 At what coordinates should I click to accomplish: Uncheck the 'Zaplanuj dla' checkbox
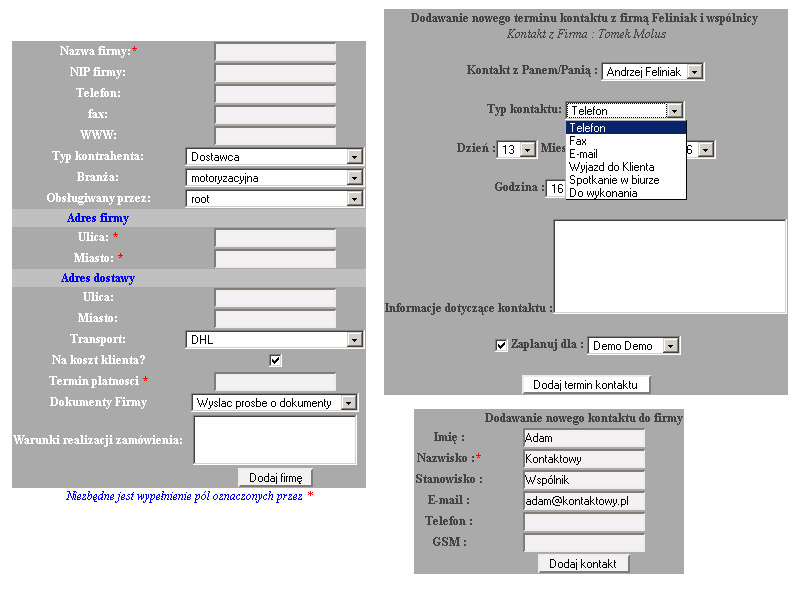coord(502,345)
